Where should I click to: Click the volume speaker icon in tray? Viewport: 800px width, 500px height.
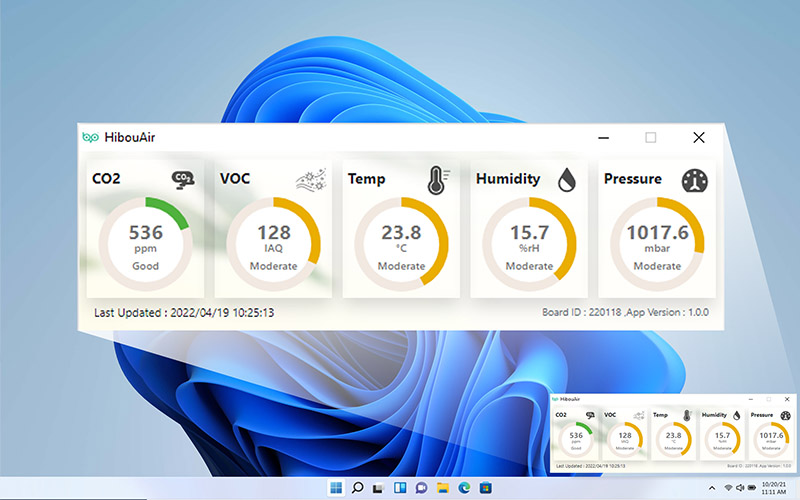click(x=740, y=488)
